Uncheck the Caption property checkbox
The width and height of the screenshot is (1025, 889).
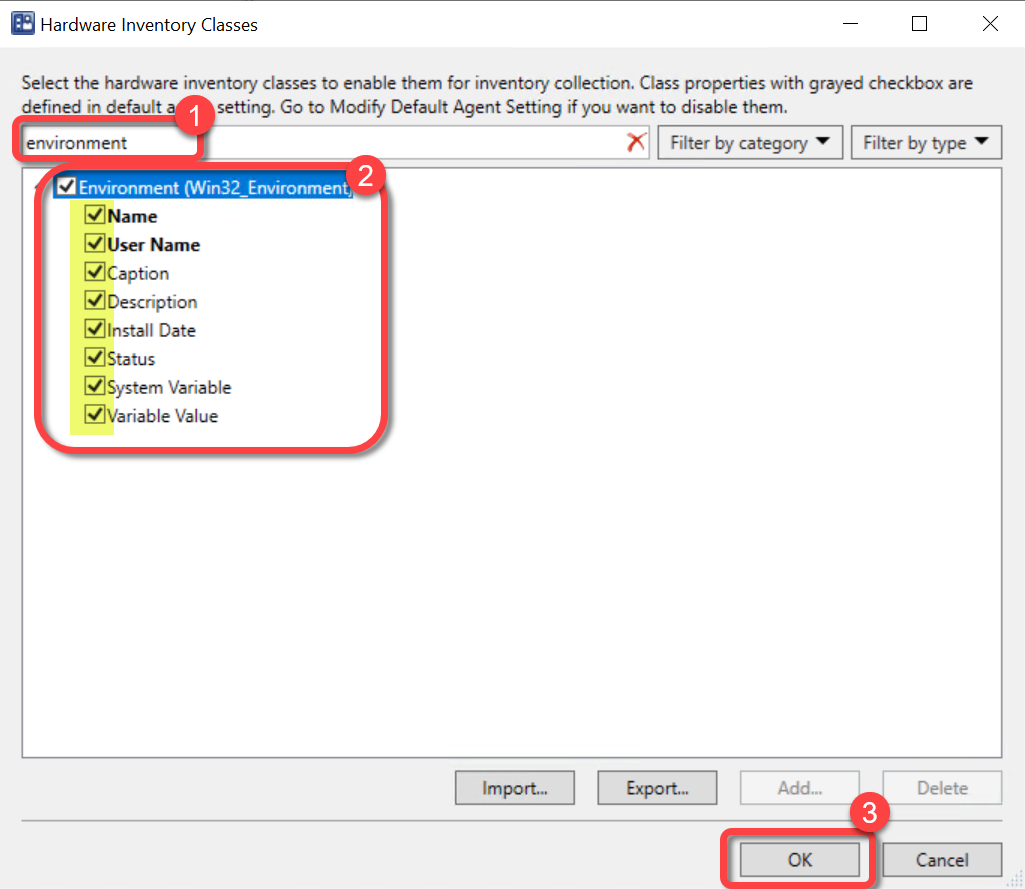[95, 272]
